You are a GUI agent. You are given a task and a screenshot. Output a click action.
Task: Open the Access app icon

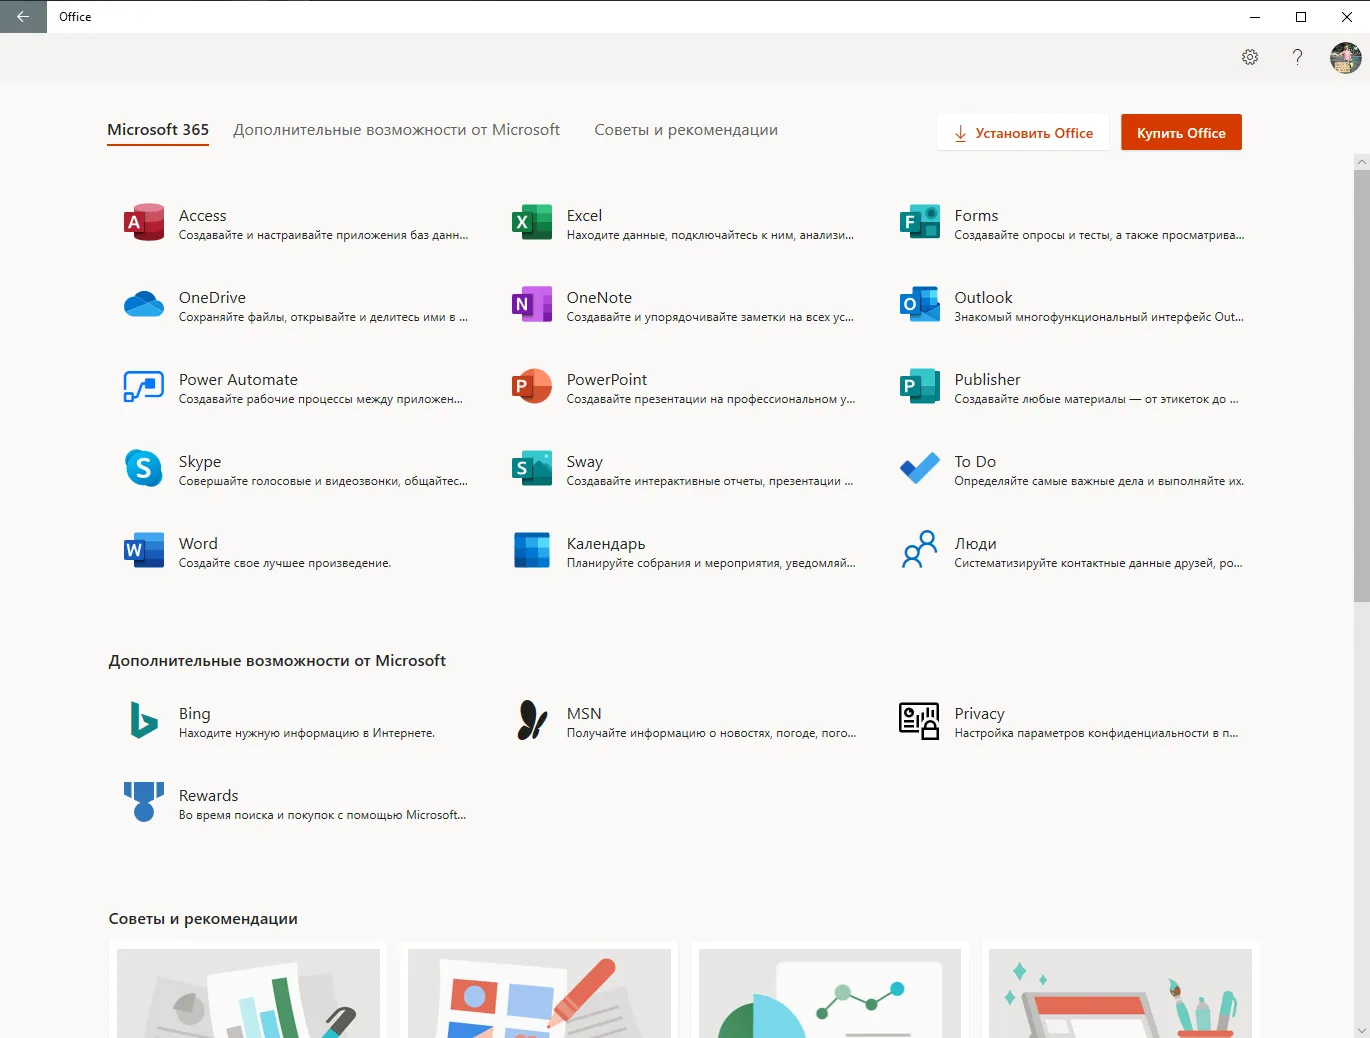pos(144,222)
